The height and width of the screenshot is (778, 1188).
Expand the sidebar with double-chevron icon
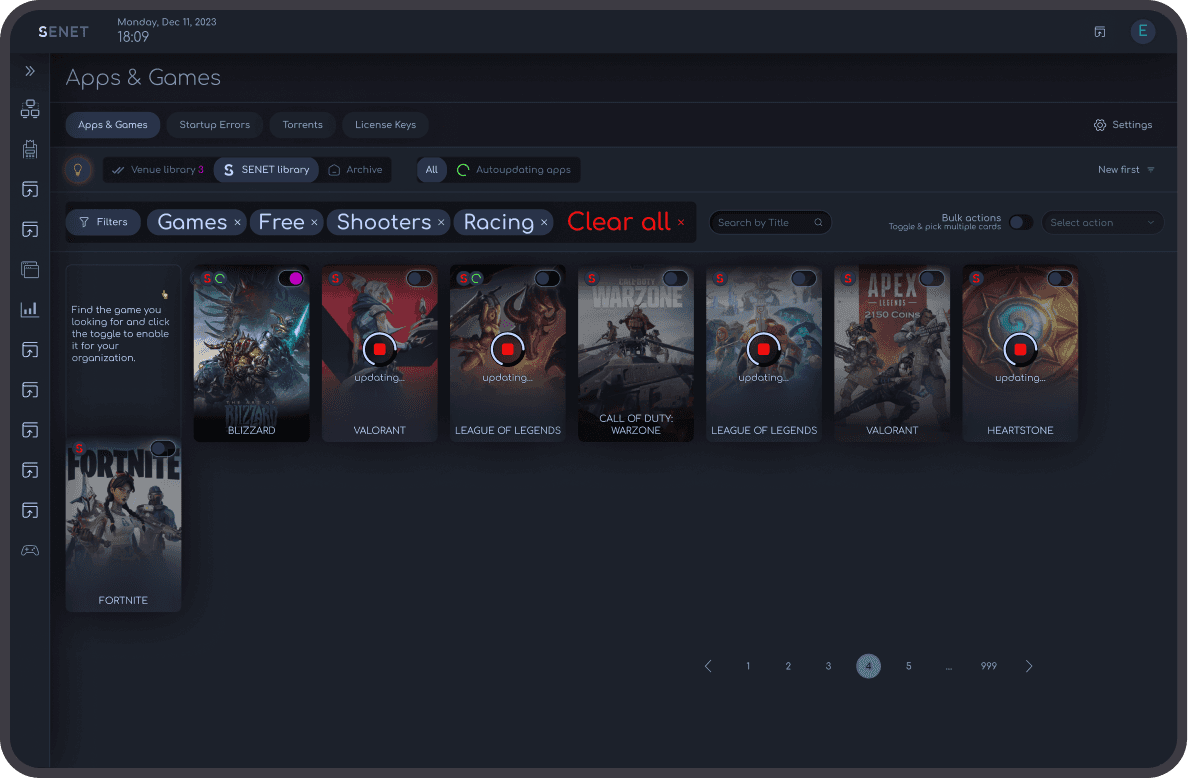tap(30, 71)
